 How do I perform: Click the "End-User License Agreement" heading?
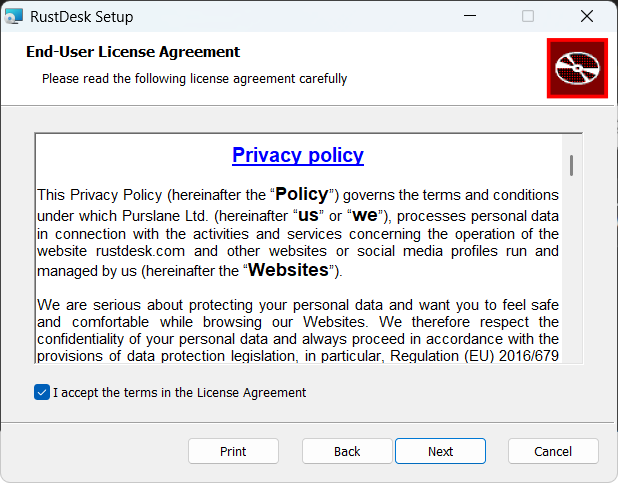133,52
